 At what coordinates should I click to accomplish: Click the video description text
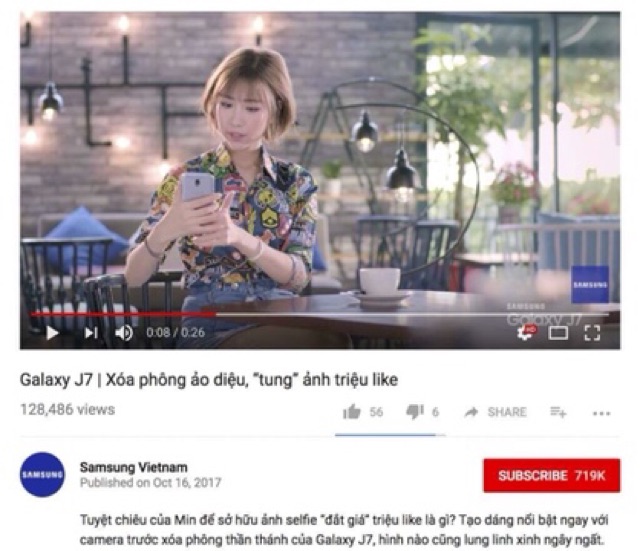click(x=344, y=530)
